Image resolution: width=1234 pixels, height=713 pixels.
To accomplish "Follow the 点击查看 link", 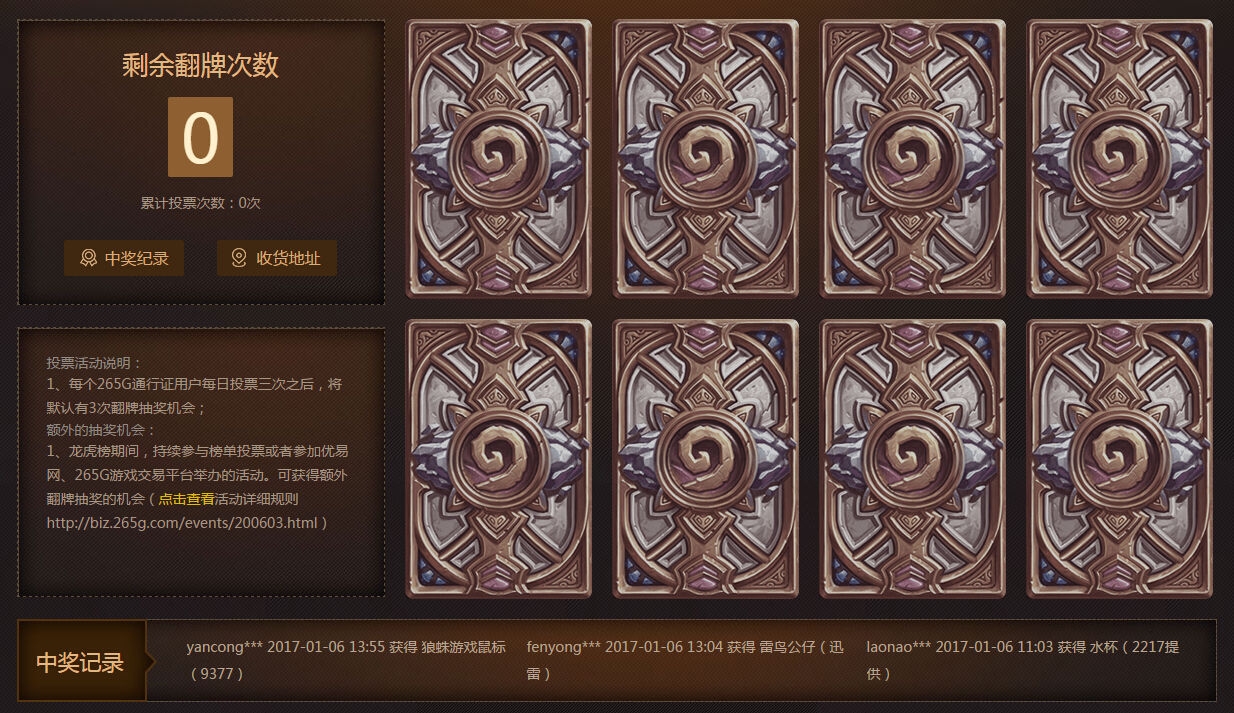I will (x=187, y=499).
